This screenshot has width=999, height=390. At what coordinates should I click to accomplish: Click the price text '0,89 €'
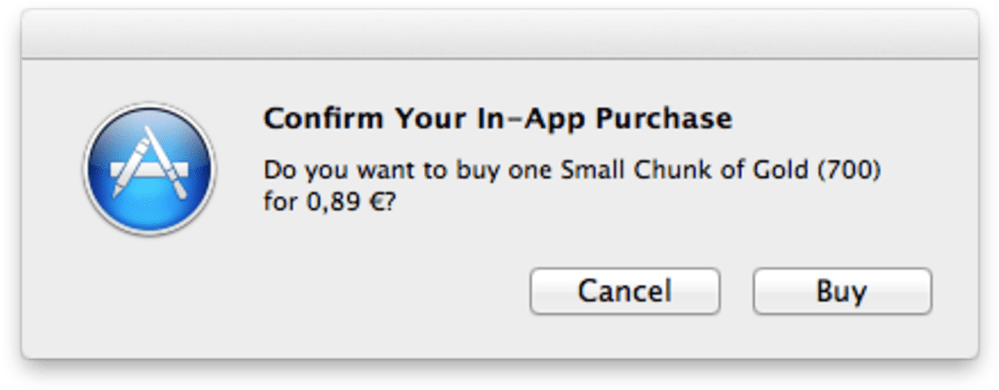click(344, 205)
